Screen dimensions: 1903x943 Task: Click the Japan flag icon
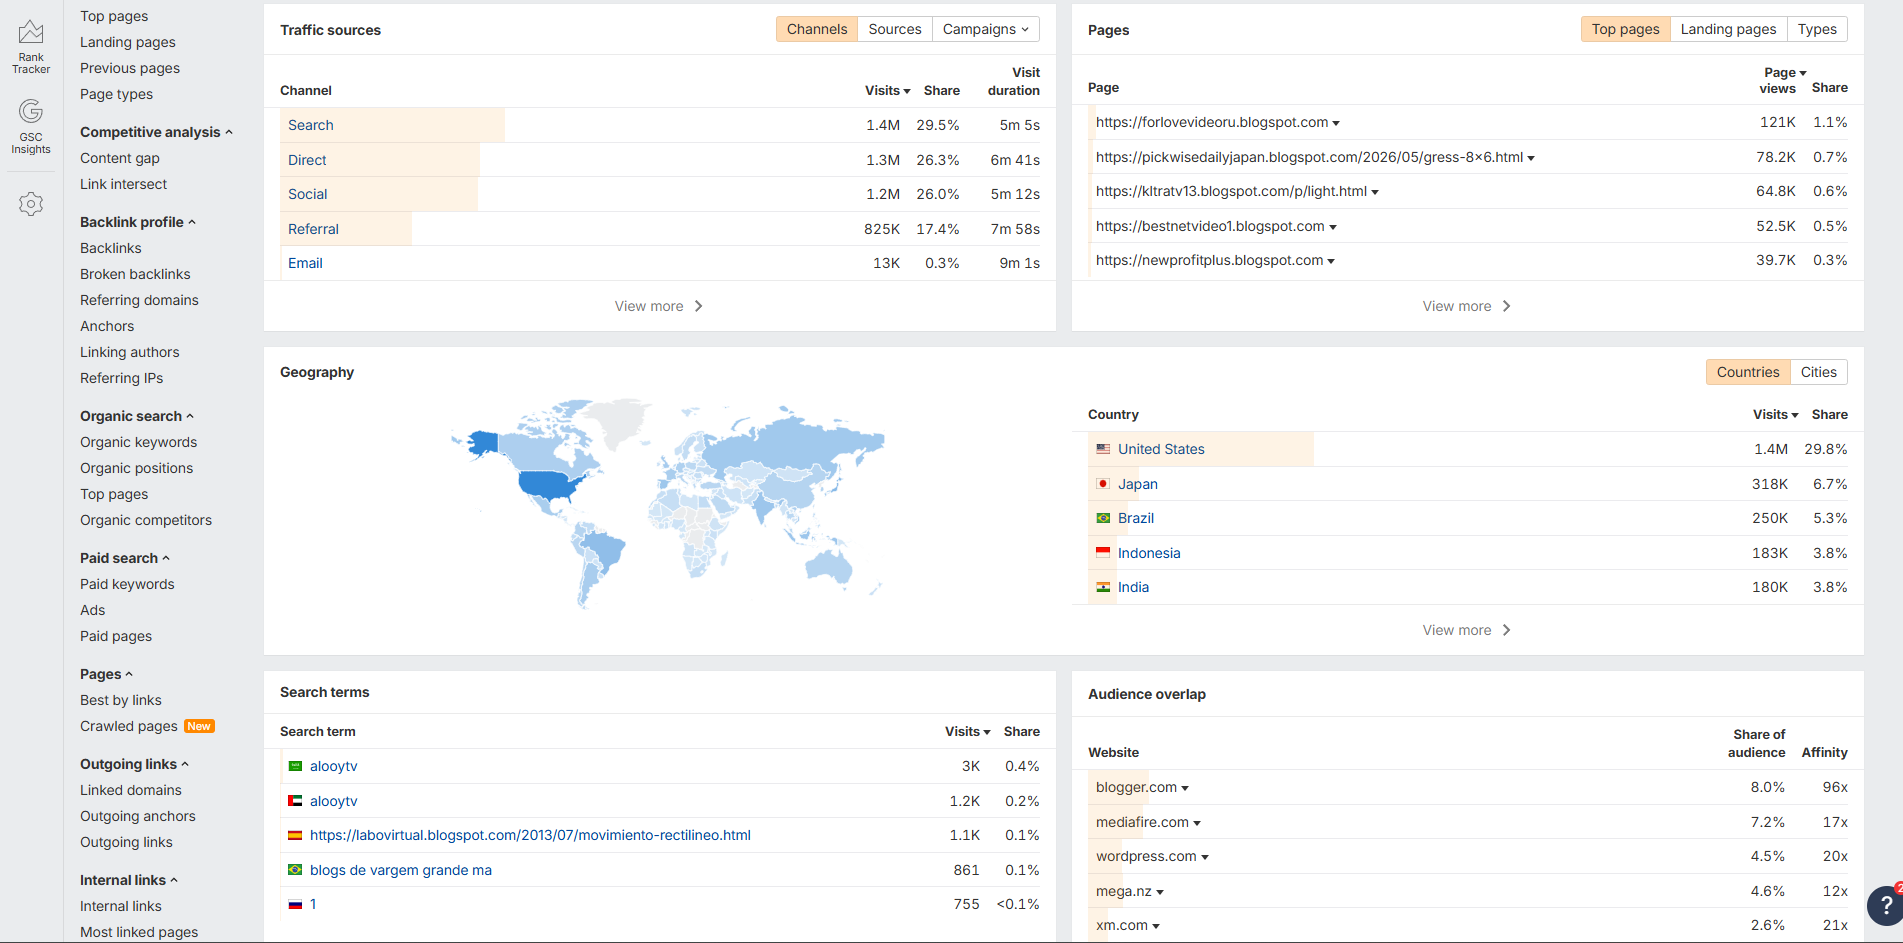(x=1103, y=484)
